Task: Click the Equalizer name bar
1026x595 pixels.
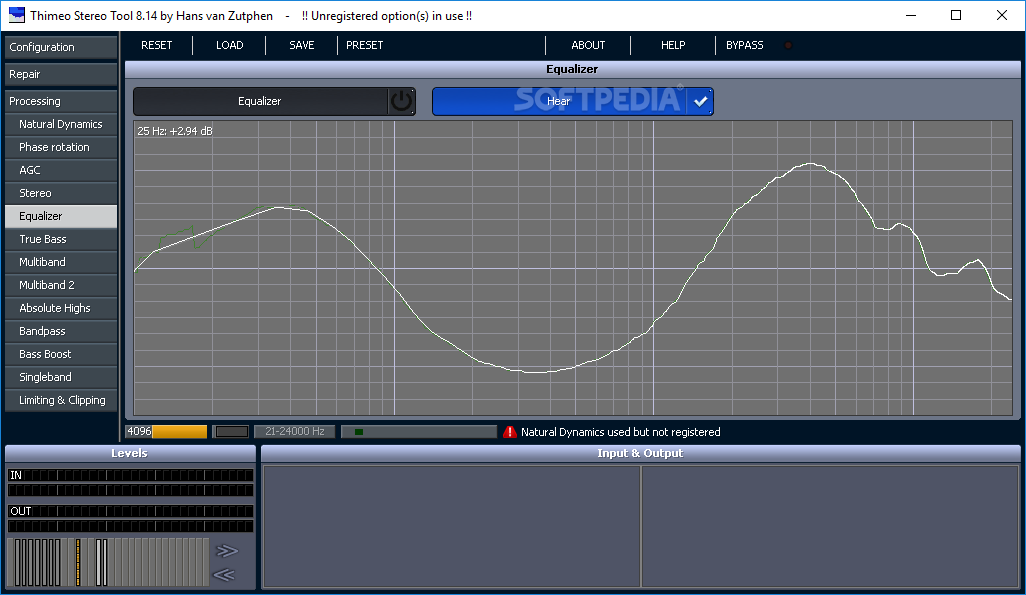Action: coord(260,101)
